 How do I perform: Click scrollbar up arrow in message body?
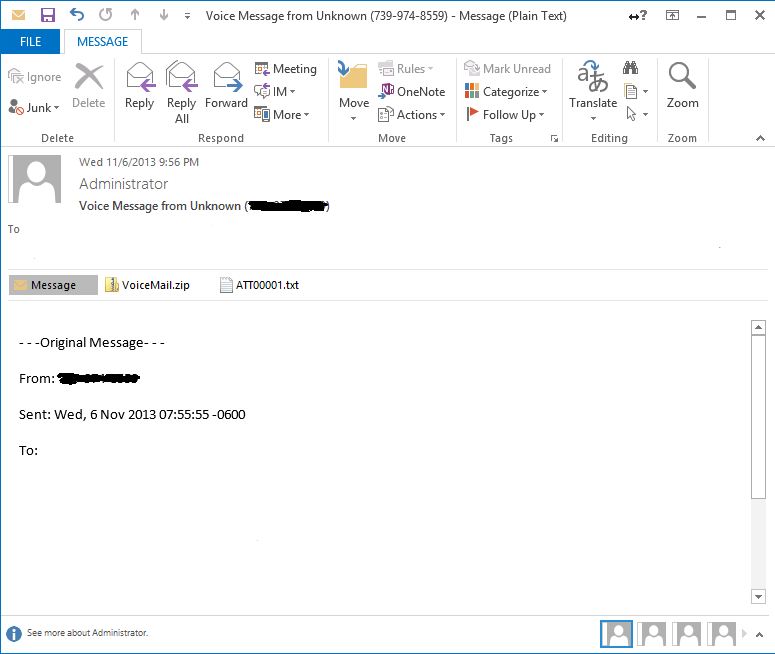point(758,327)
